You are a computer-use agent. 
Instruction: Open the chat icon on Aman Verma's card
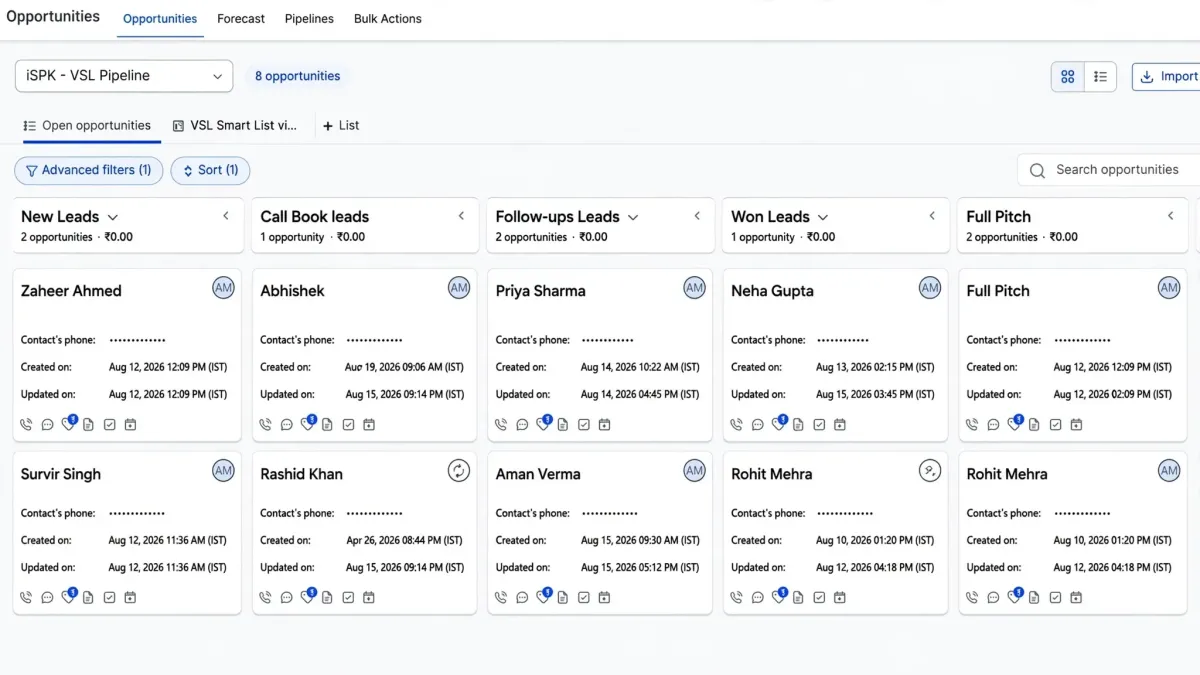(x=522, y=598)
